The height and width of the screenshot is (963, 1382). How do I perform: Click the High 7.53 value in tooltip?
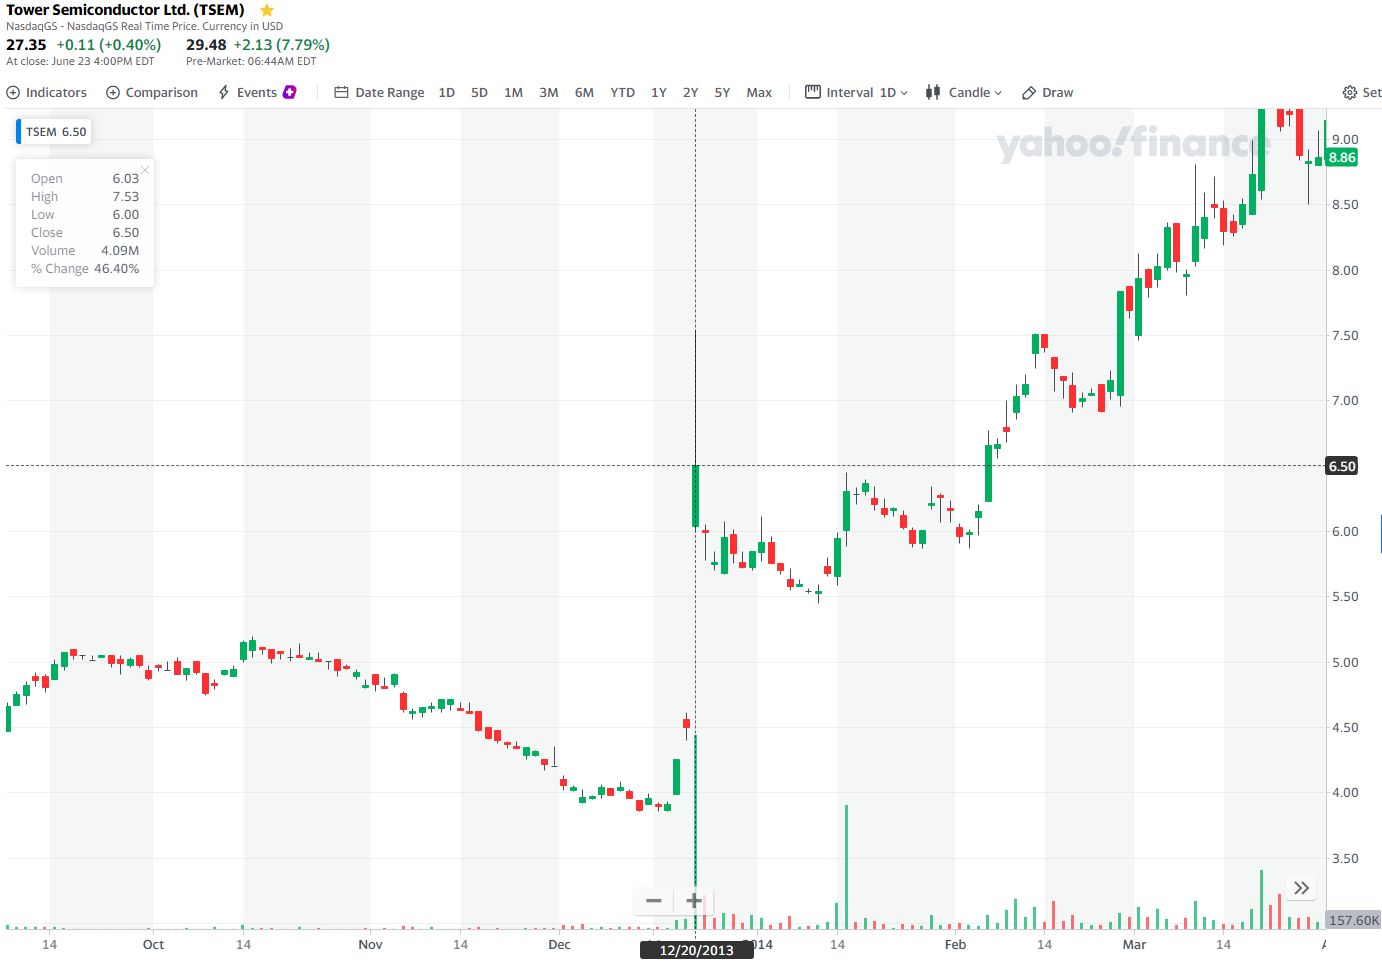pos(126,197)
